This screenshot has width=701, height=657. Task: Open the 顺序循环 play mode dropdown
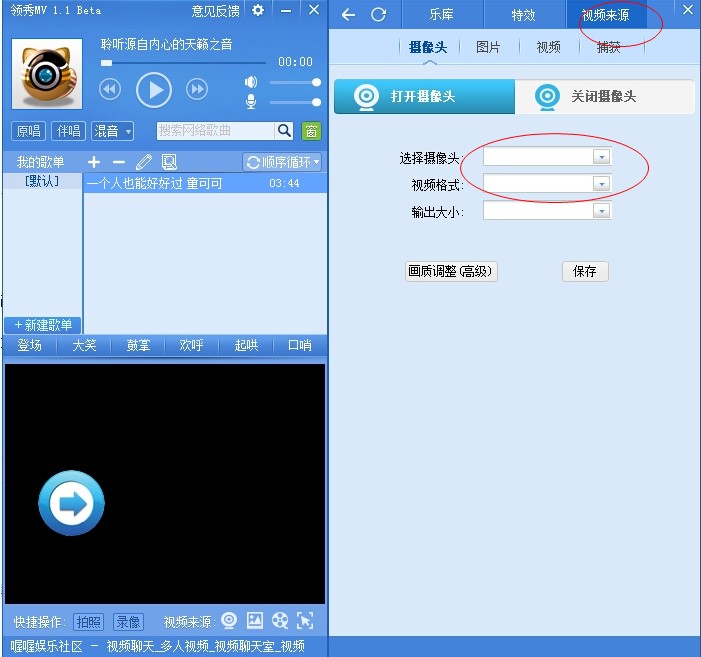(282, 162)
